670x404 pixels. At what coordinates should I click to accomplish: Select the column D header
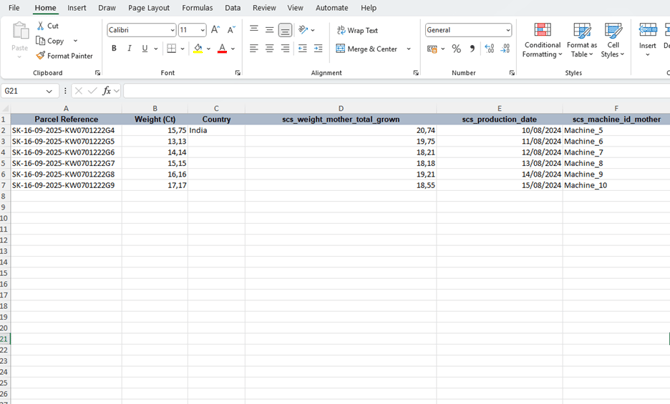click(340, 108)
